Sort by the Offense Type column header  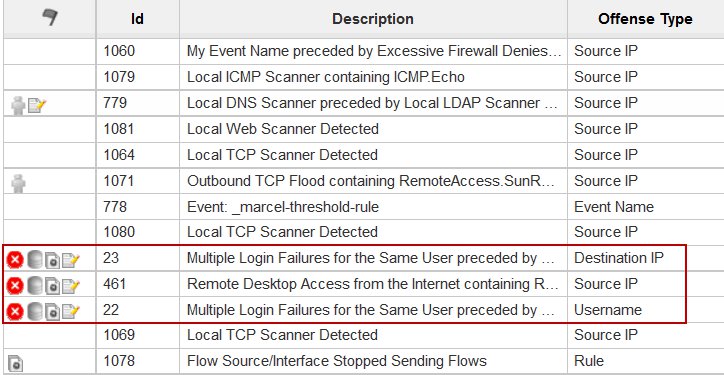click(645, 18)
